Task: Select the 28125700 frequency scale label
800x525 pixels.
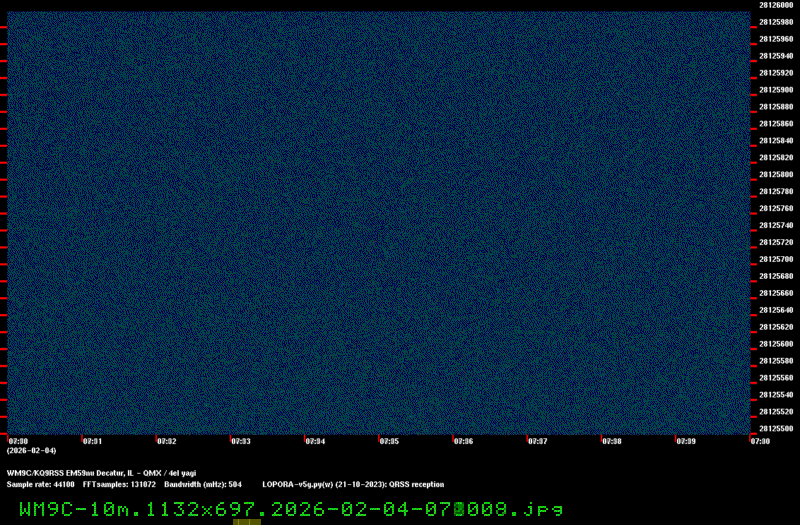Action: tap(776, 259)
